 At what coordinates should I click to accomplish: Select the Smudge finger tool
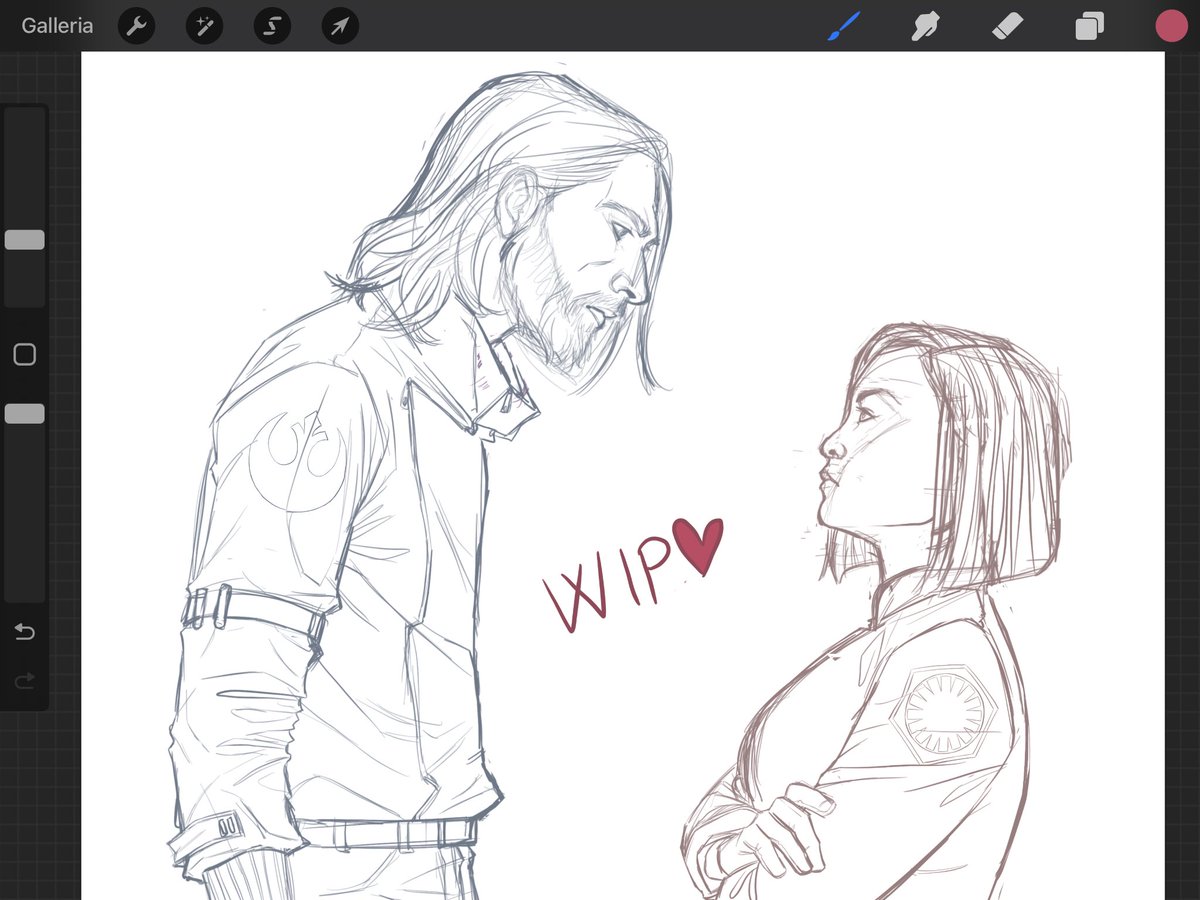point(926,26)
